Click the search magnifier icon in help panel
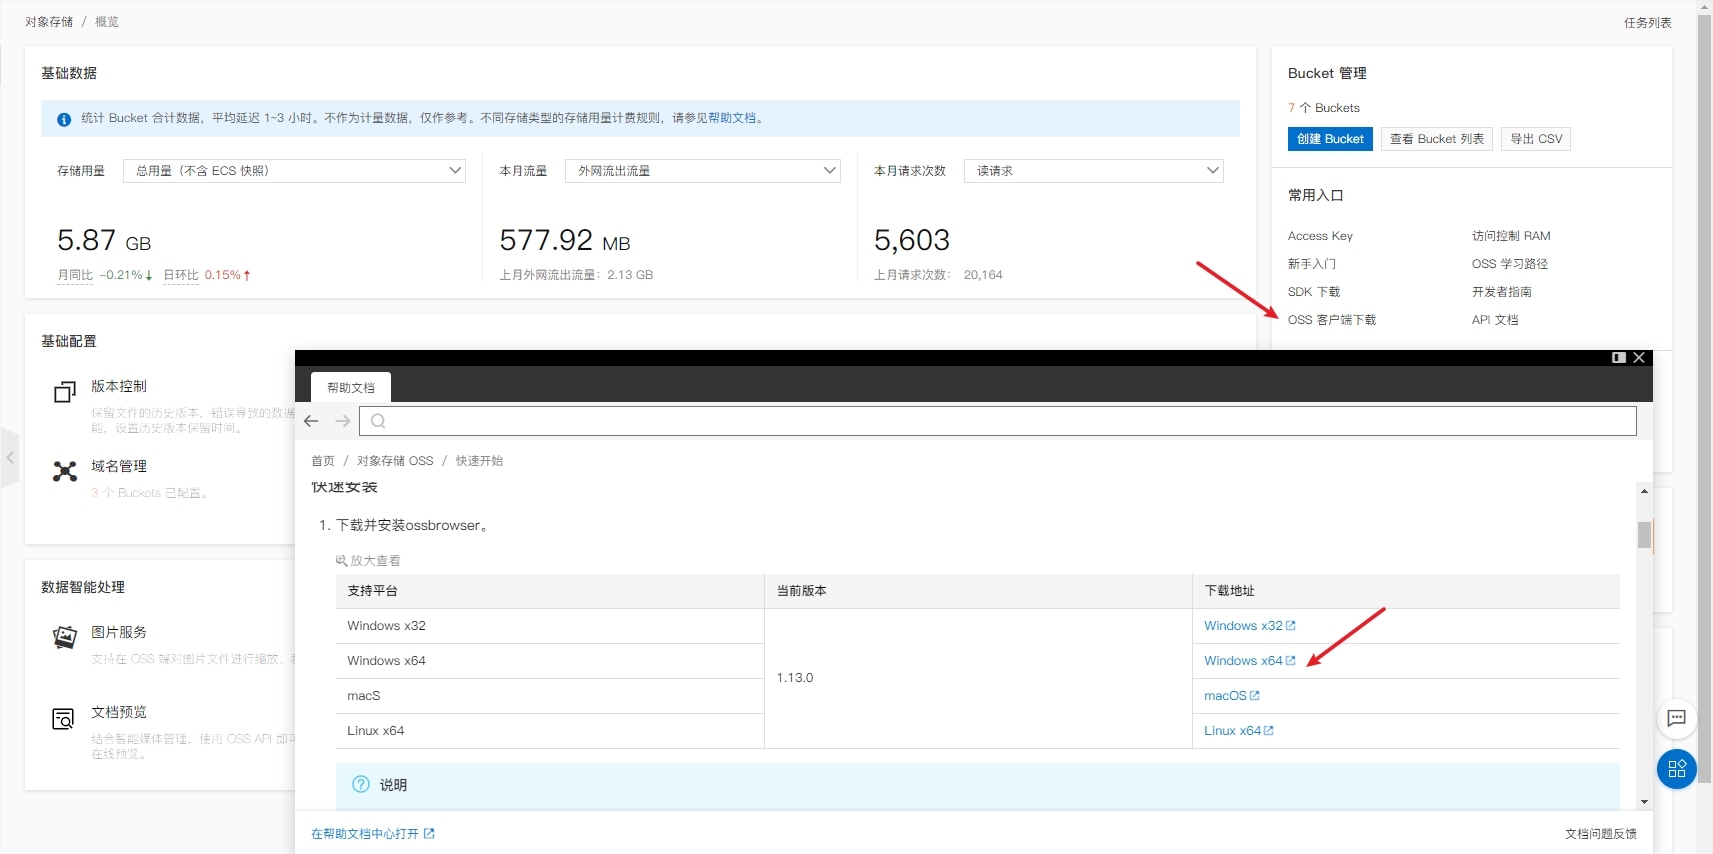Screen dimensions: 1713x854 pos(378,421)
